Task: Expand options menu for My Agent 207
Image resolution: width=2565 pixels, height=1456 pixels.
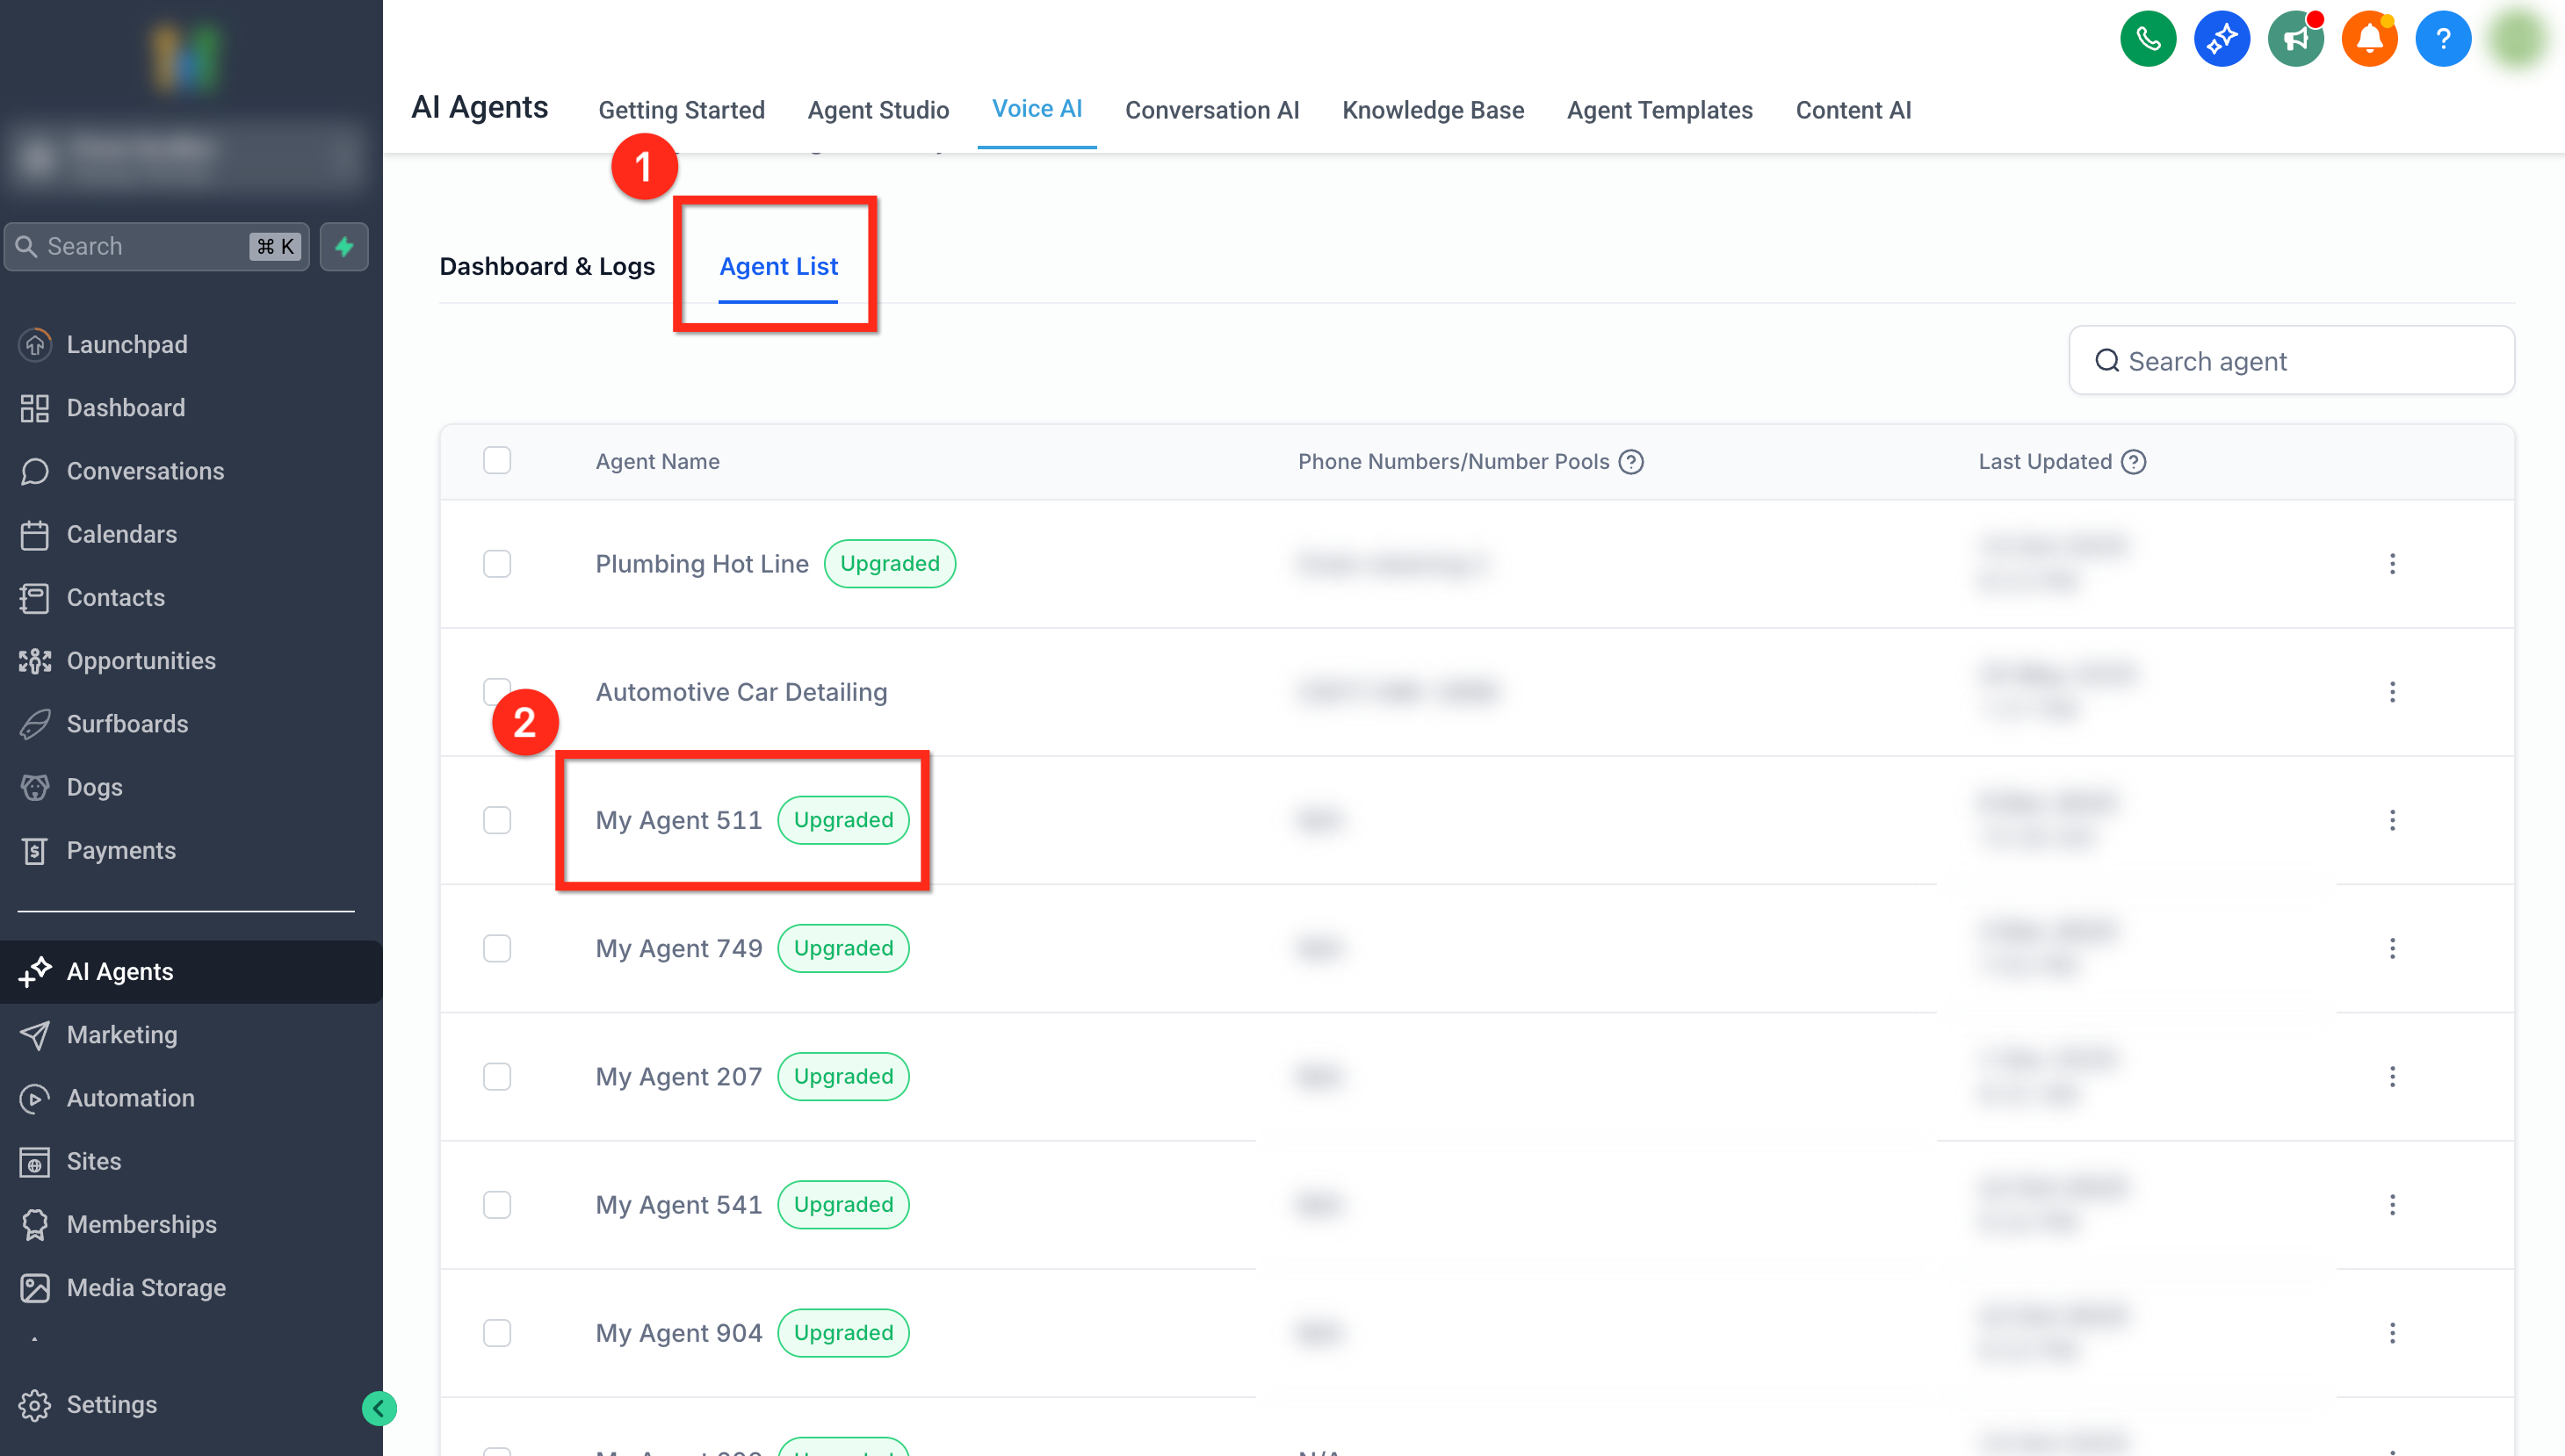Action: click(x=2392, y=1076)
